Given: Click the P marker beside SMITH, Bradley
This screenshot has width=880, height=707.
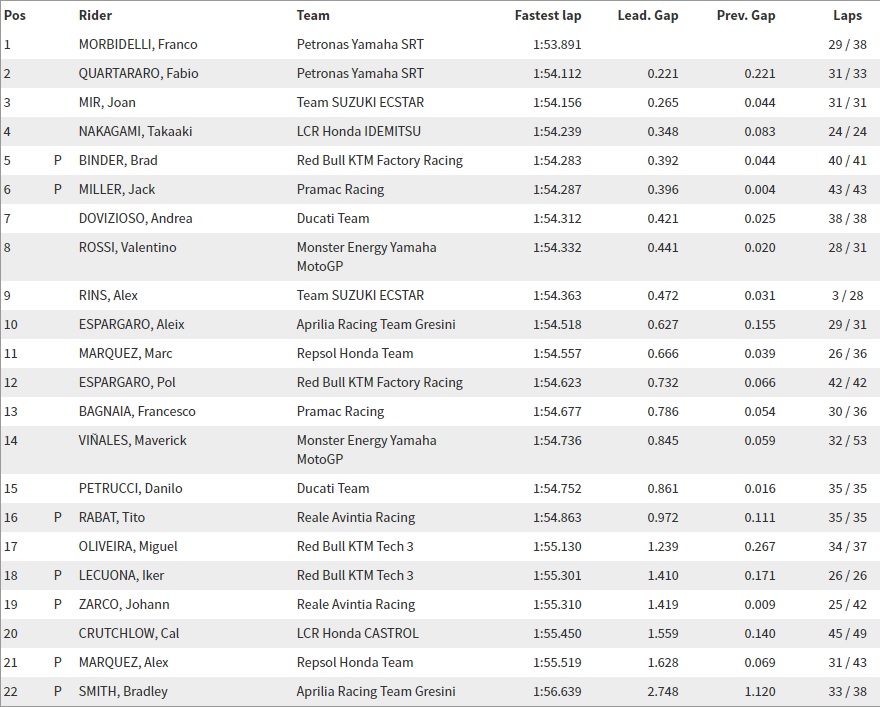Looking at the screenshot, I should (58, 691).
